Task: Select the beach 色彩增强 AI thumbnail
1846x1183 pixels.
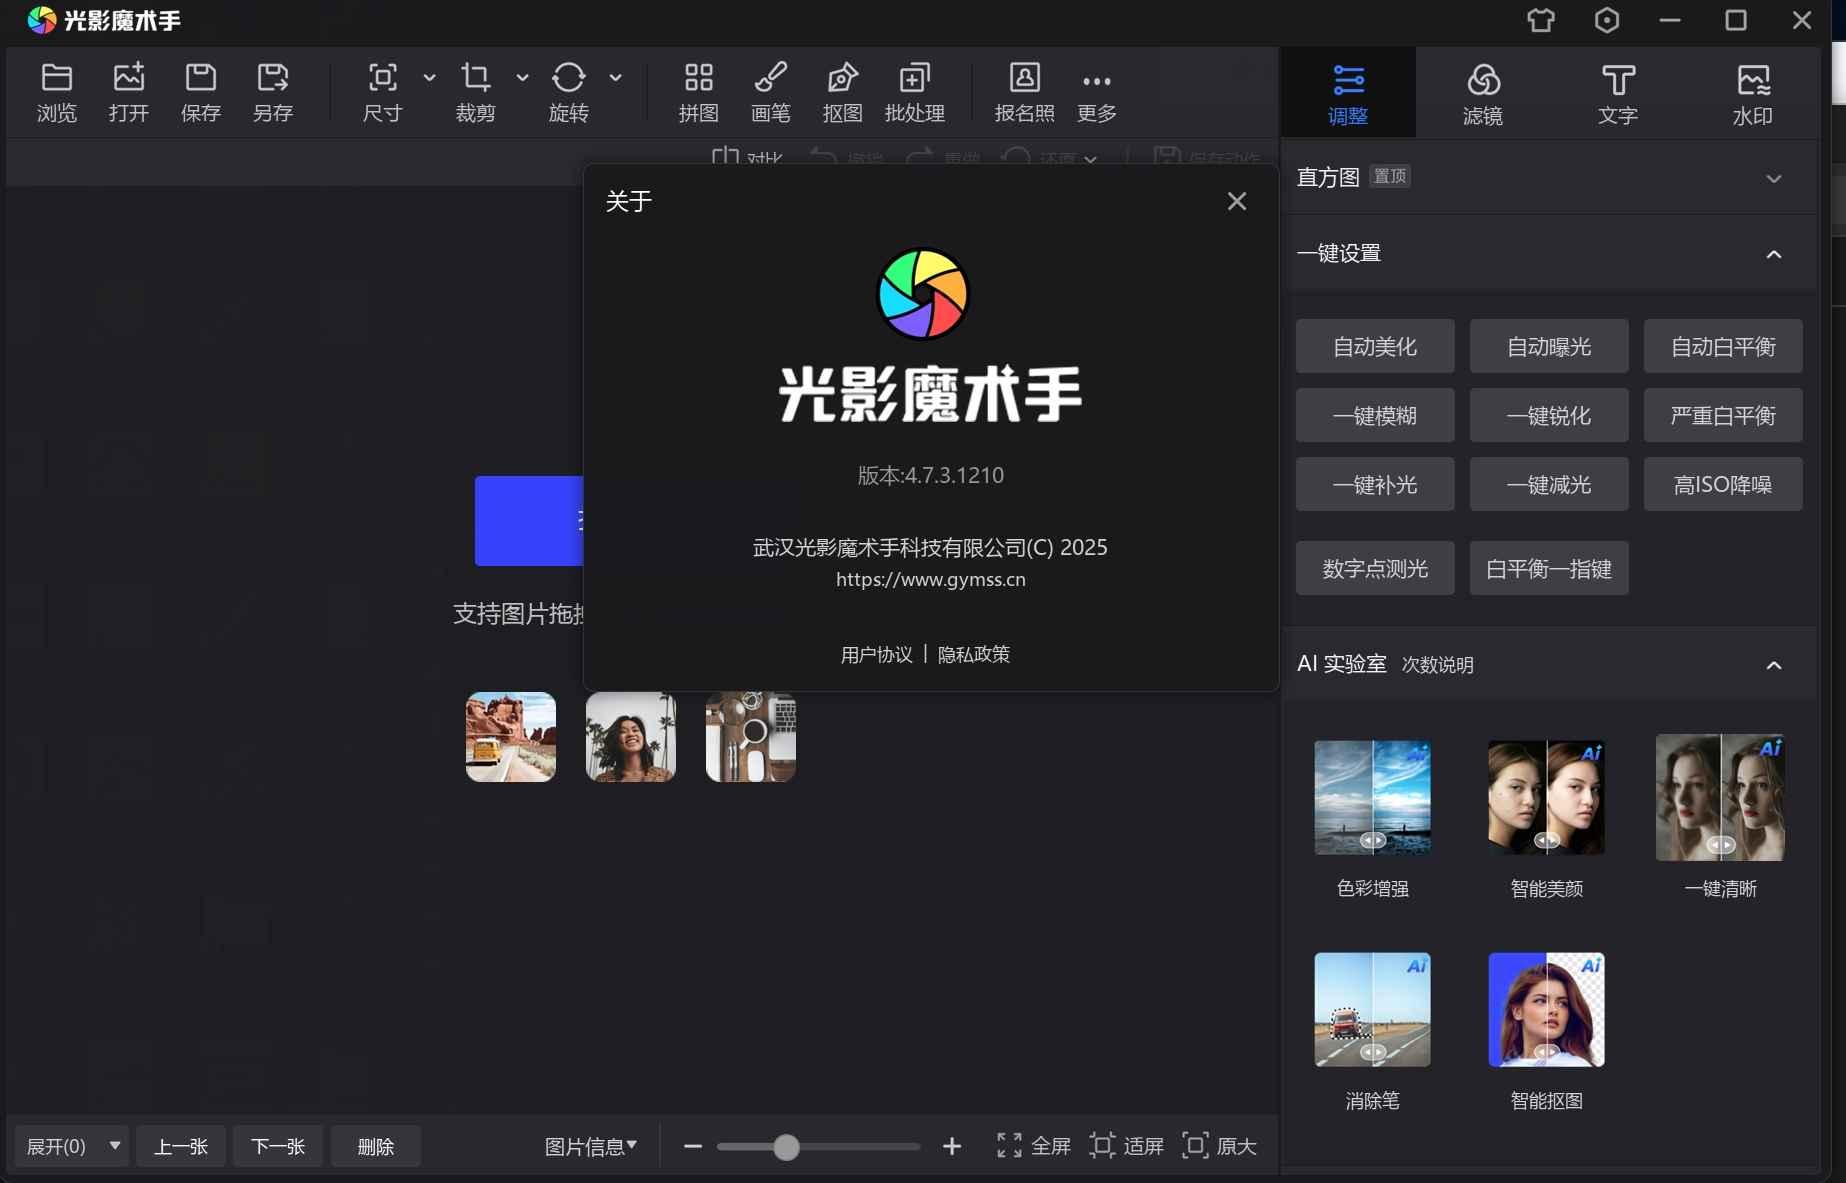Action: point(1371,797)
